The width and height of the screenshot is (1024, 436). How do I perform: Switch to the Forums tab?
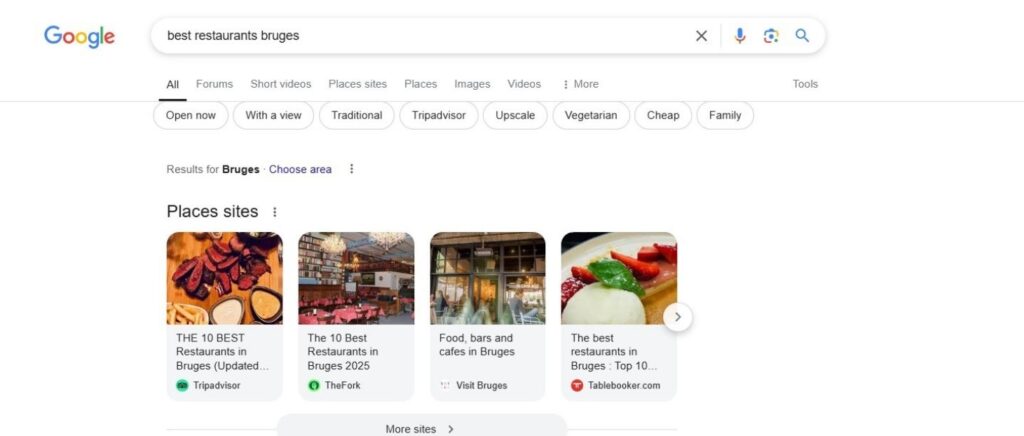coord(214,84)
